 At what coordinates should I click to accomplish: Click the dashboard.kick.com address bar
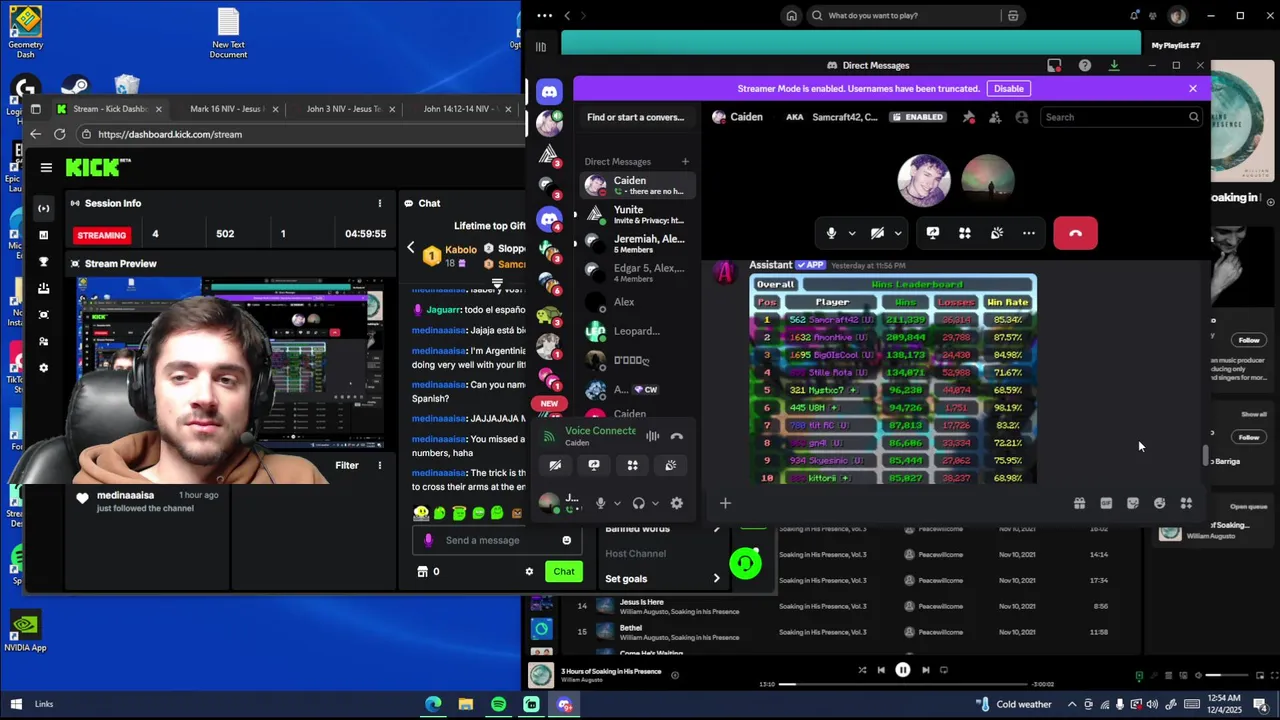click(300, 134)
